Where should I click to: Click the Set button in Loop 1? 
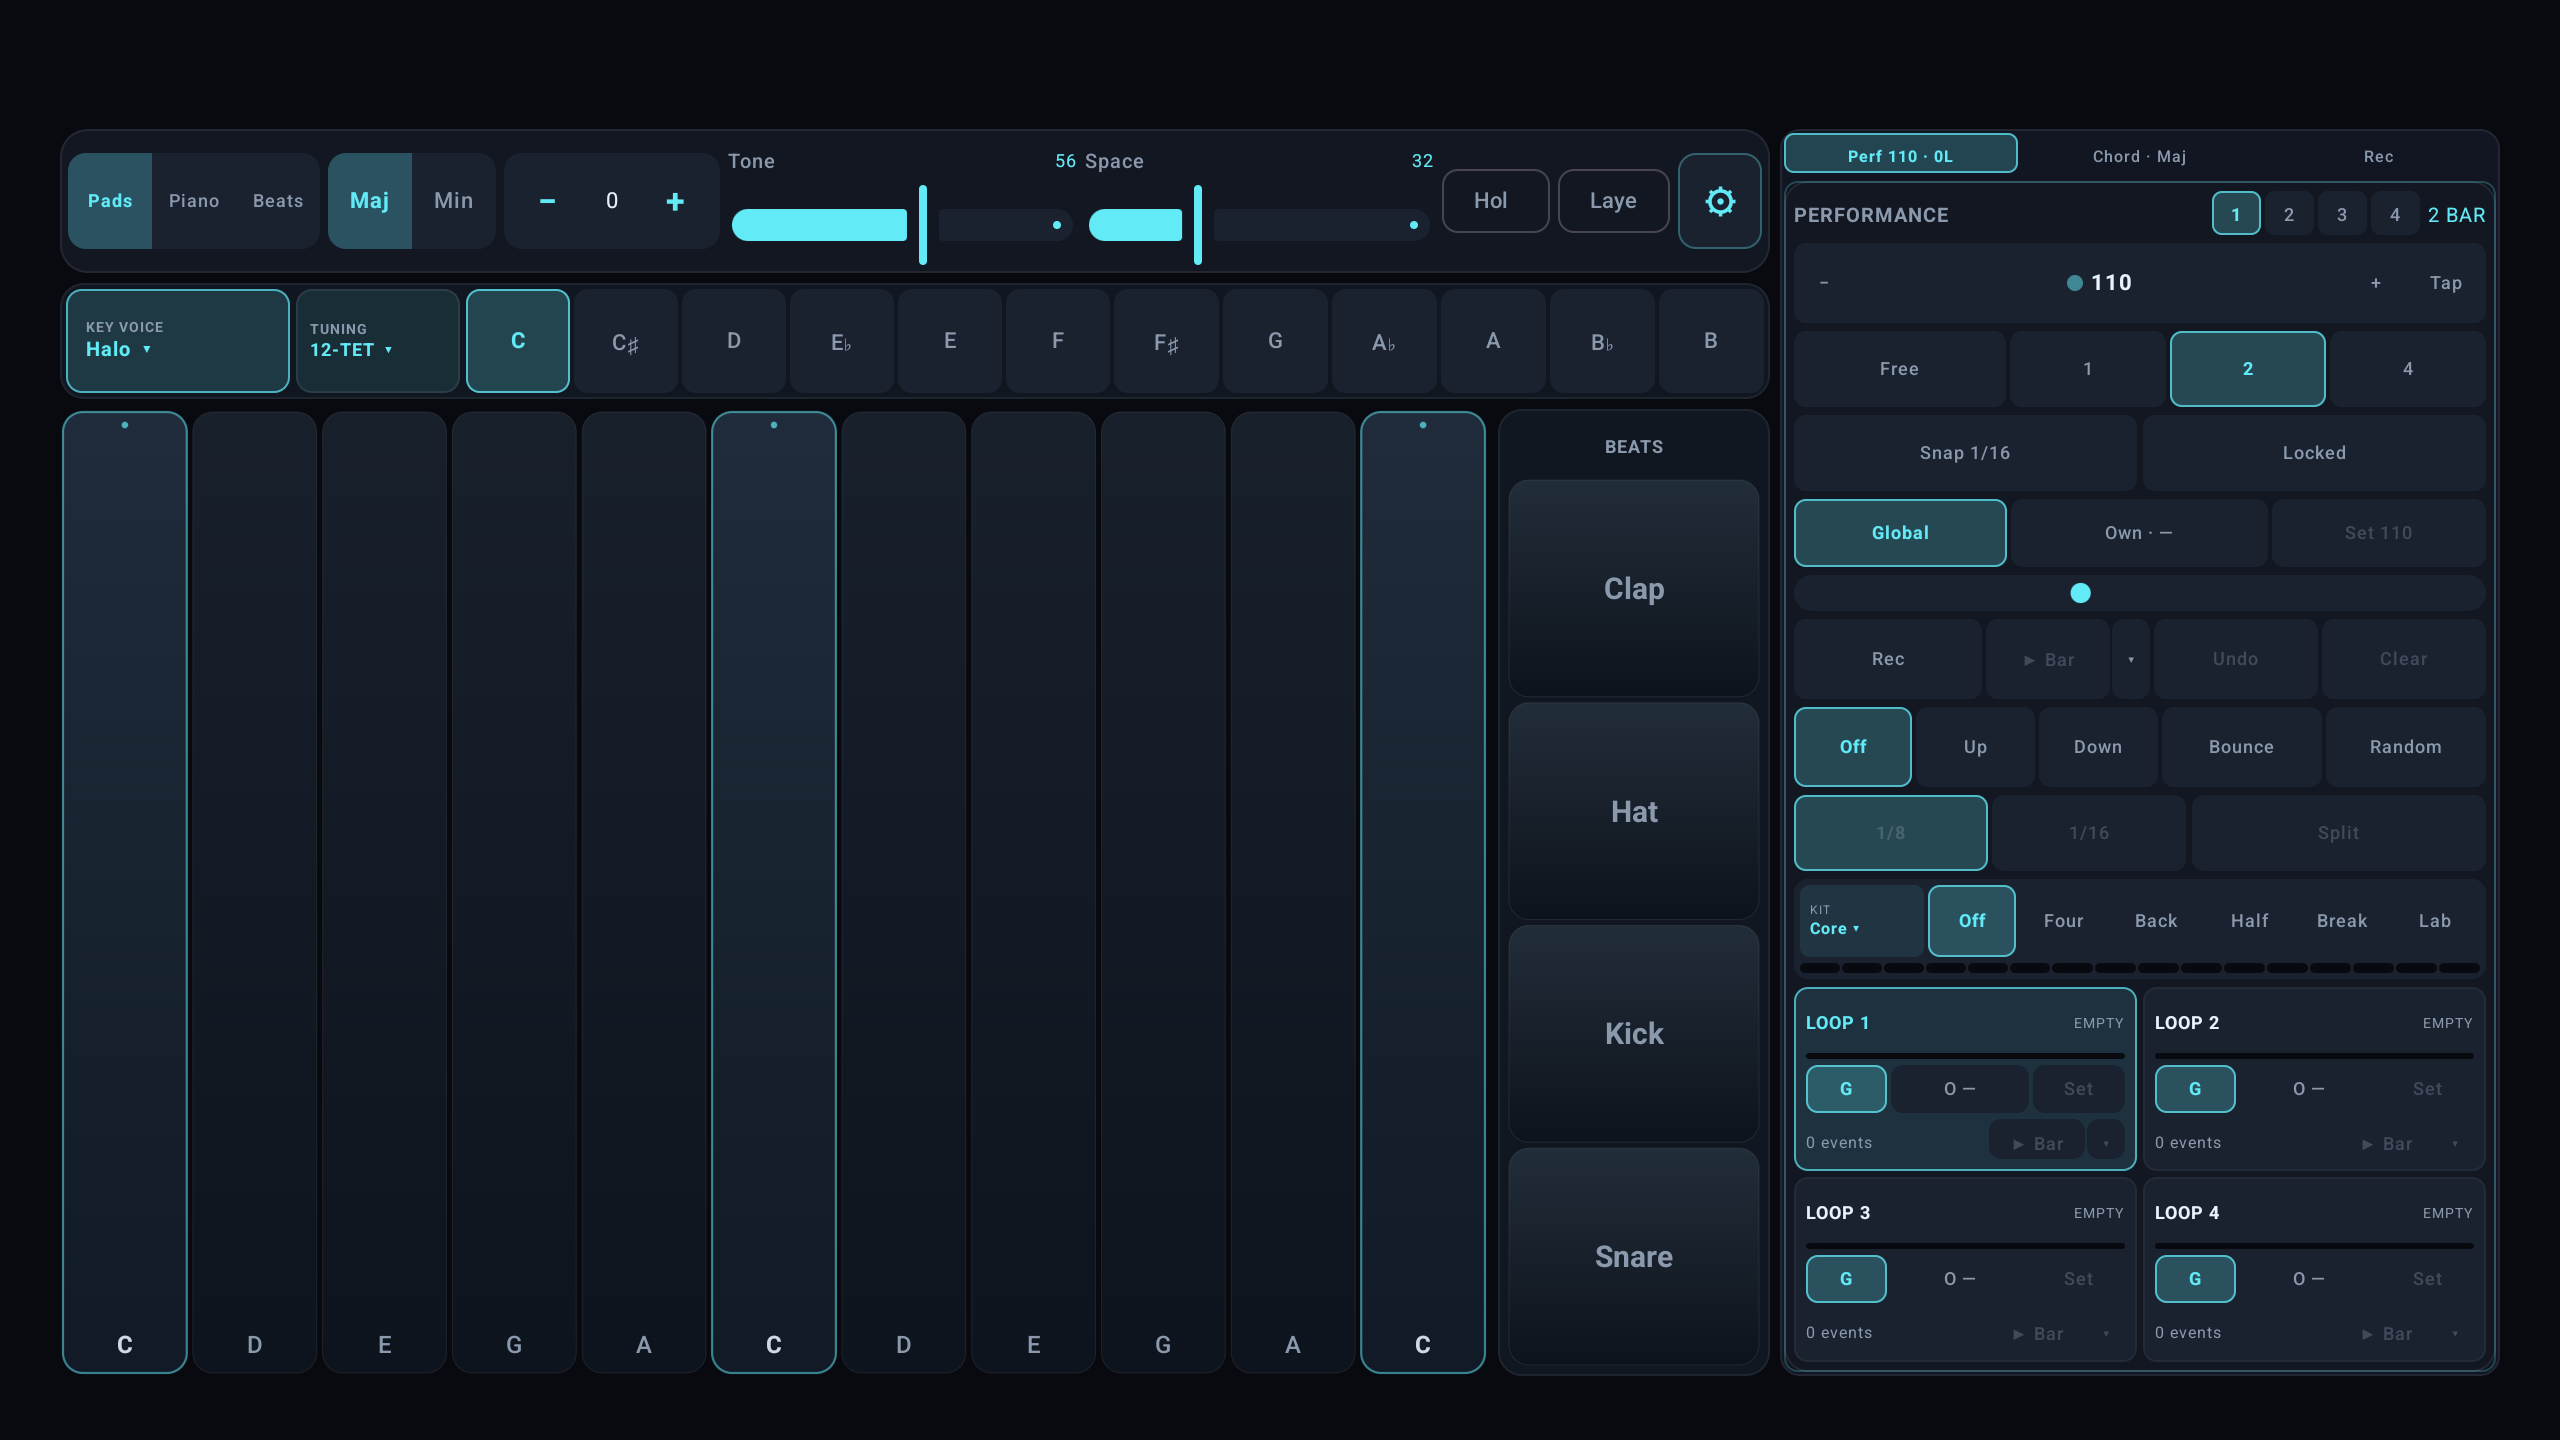click(2078, 1089)
